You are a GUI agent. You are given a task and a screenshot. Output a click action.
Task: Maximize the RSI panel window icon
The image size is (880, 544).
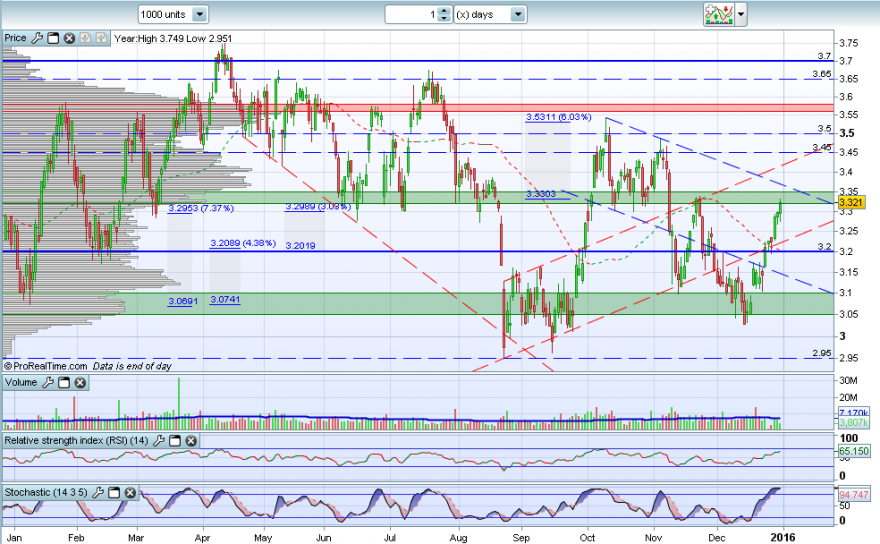click(x=175, y=441)
